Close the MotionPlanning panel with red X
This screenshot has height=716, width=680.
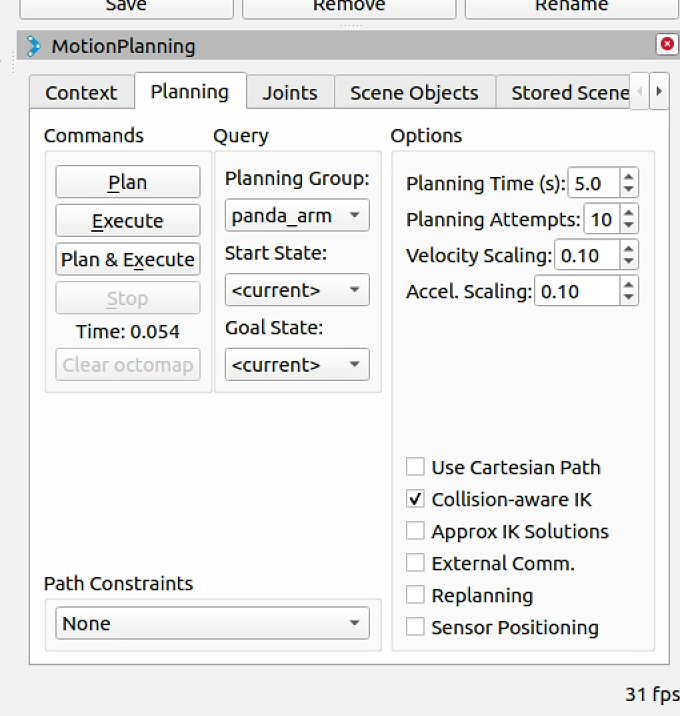667,44
